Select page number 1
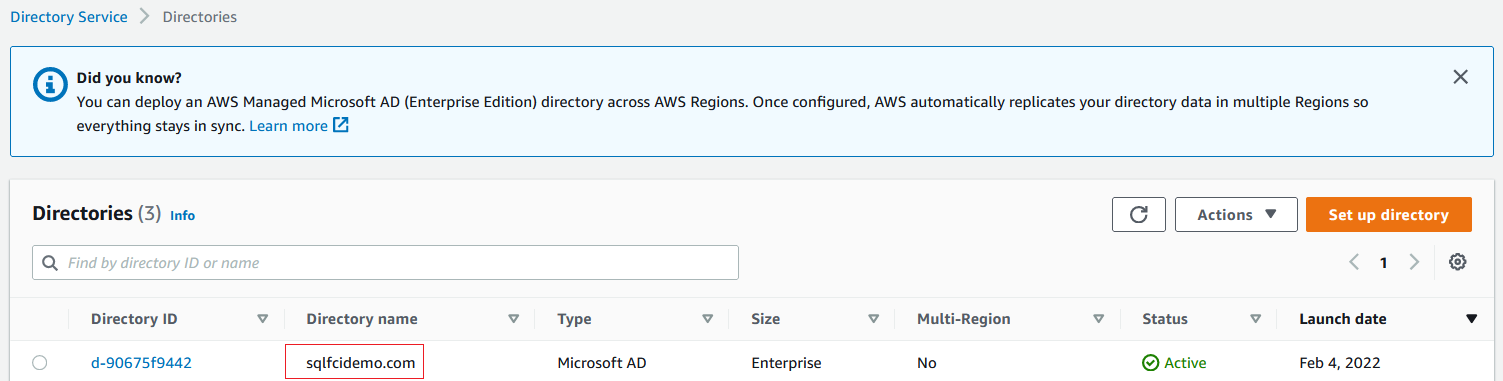1503x381 pixels. (x=1384, y=263)
